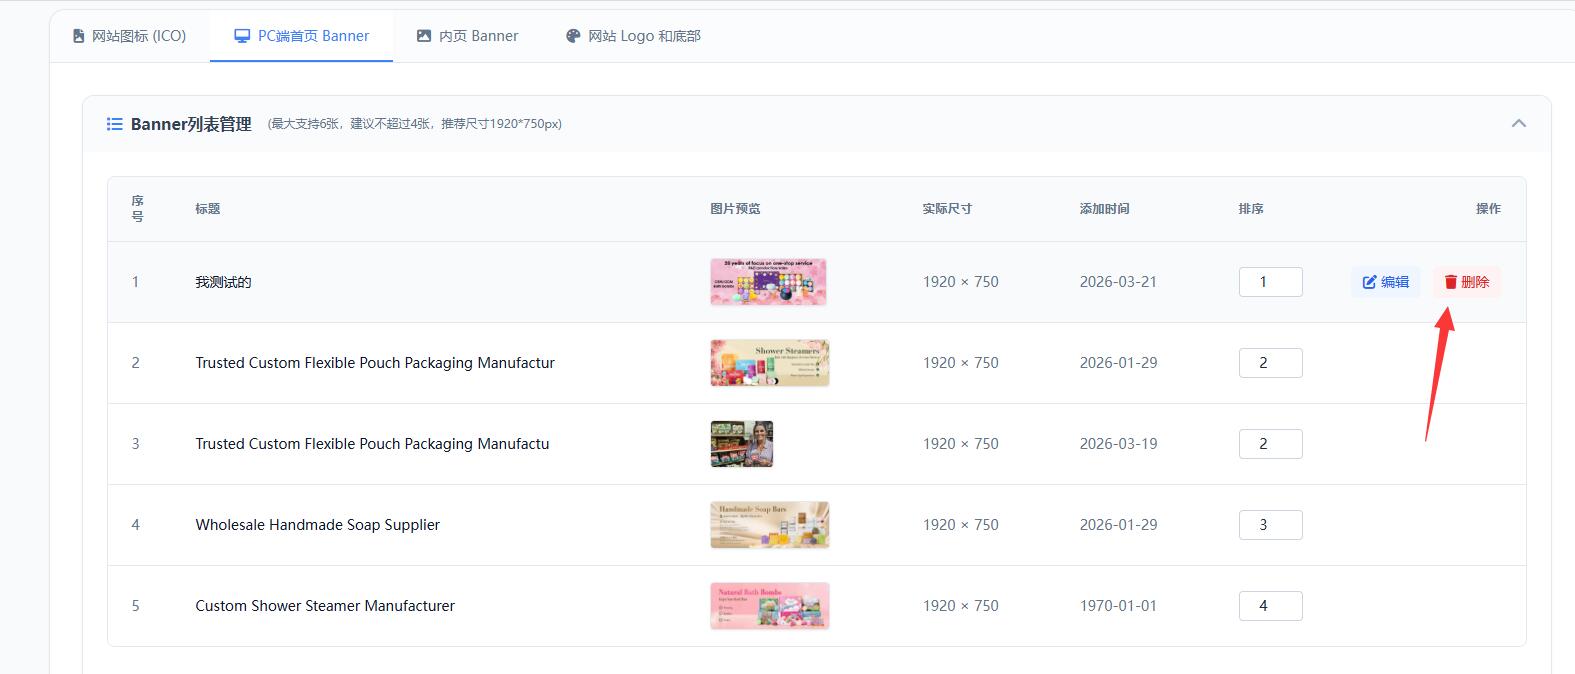
Task: Open the 我测试的 banner preview thumbnail
Action: [x=768, y=282]
